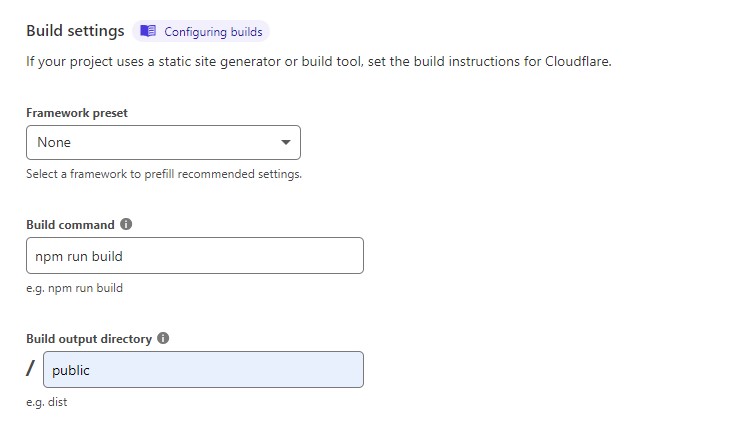Click the book icon beside Configuring builds

point(148,31)
